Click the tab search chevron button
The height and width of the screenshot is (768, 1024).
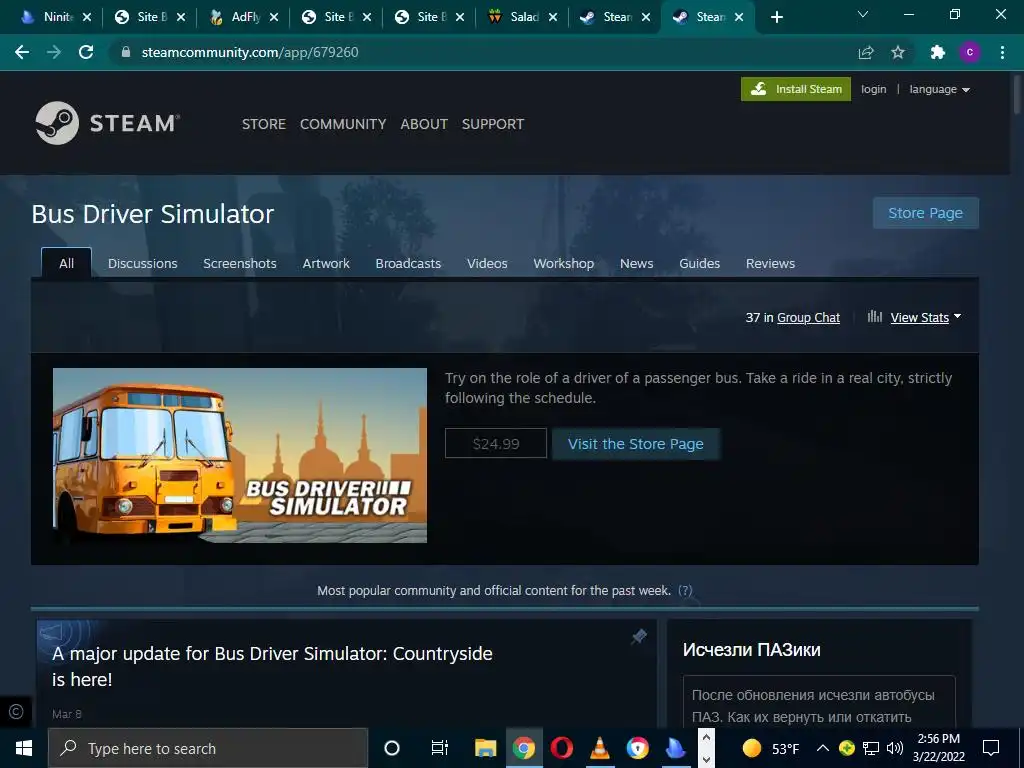point(863,14)
